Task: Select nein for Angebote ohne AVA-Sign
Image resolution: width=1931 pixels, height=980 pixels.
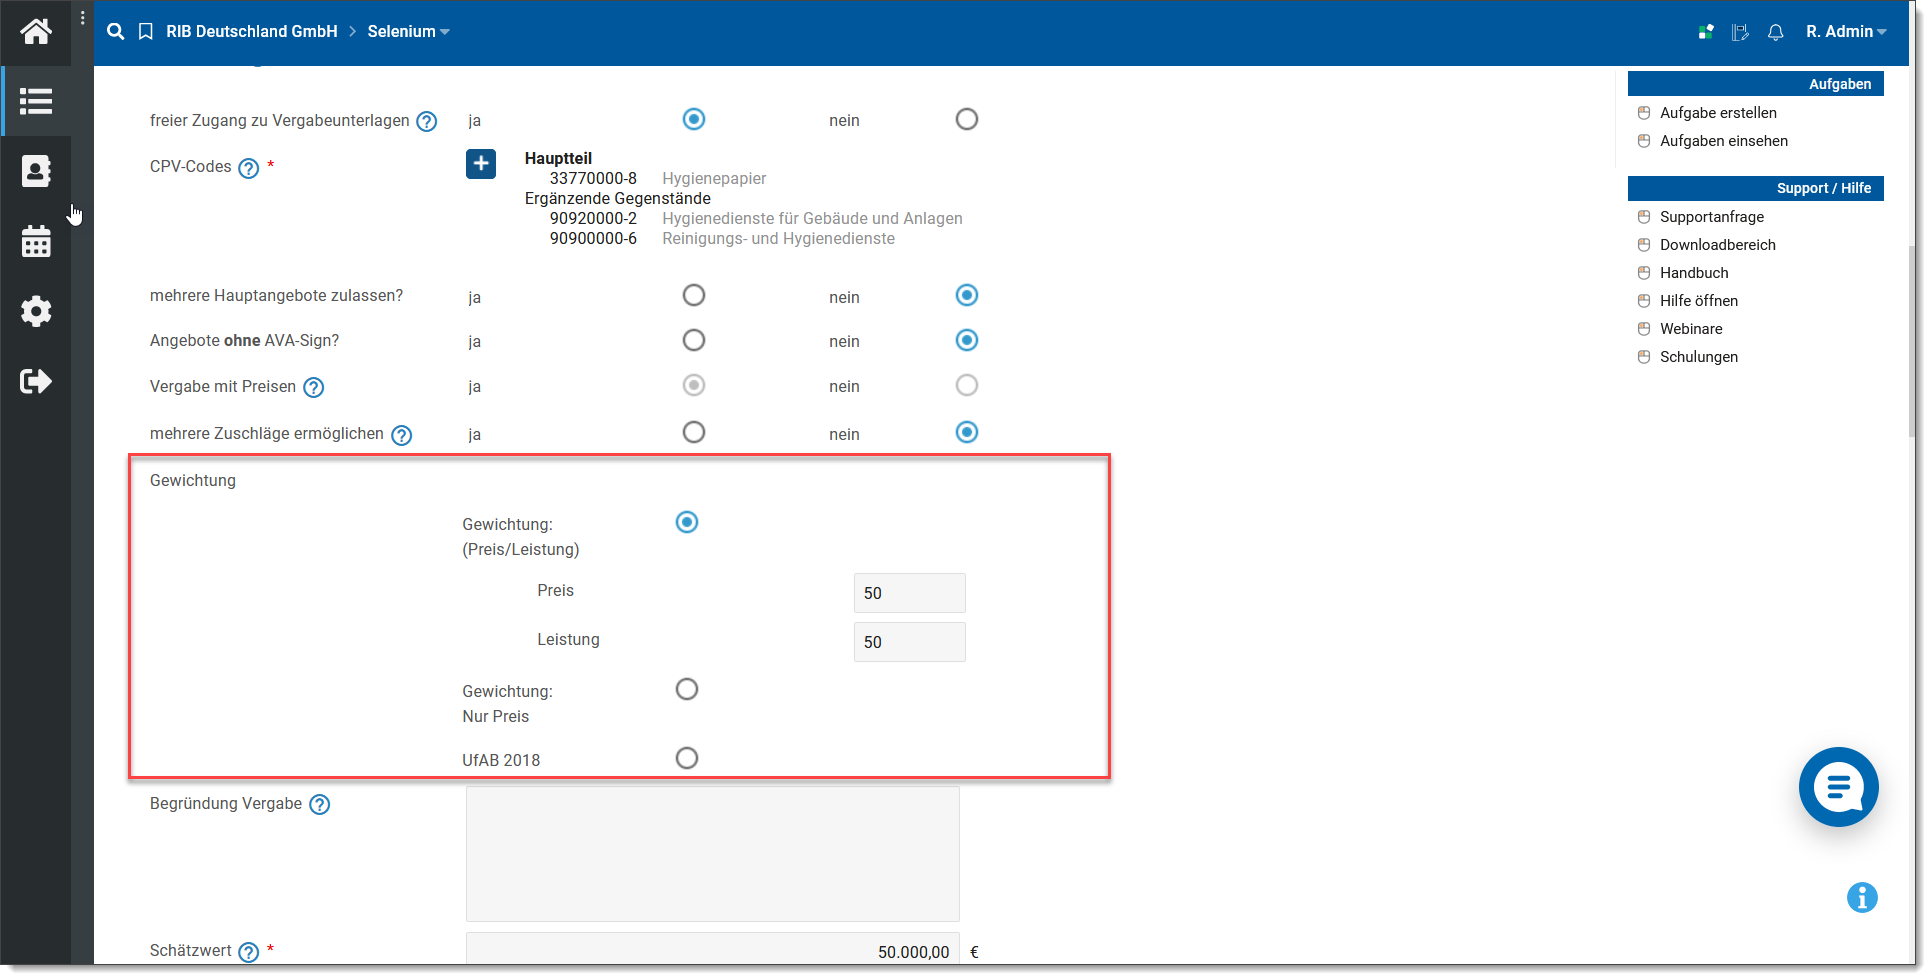Action: click(x=967, y=340)
